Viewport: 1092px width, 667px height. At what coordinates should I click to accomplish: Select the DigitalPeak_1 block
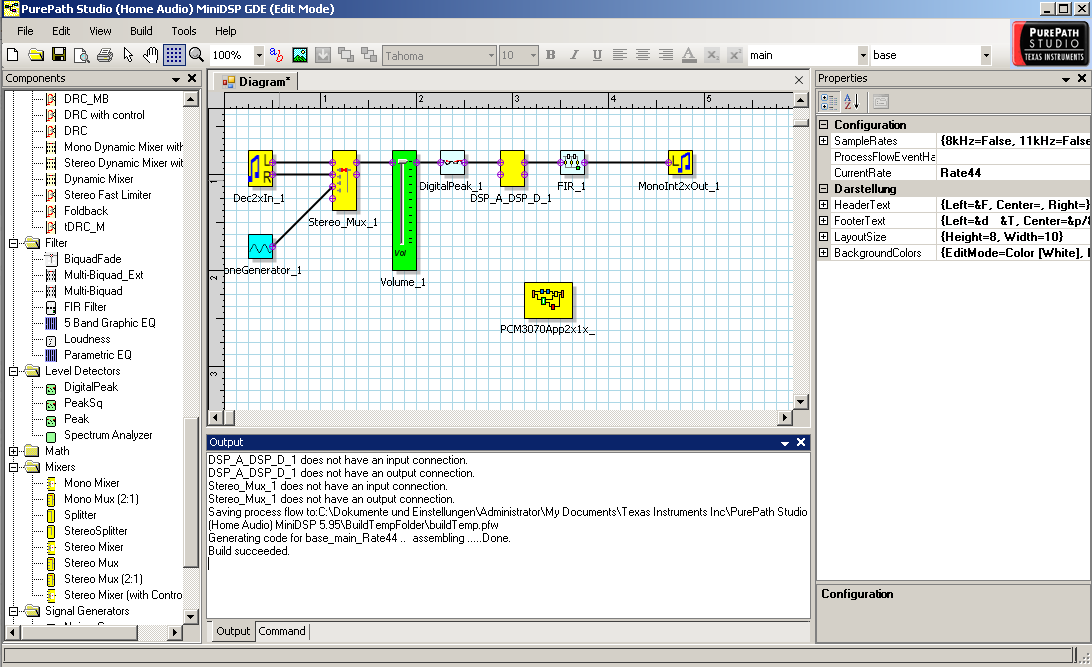pos(452,163)
